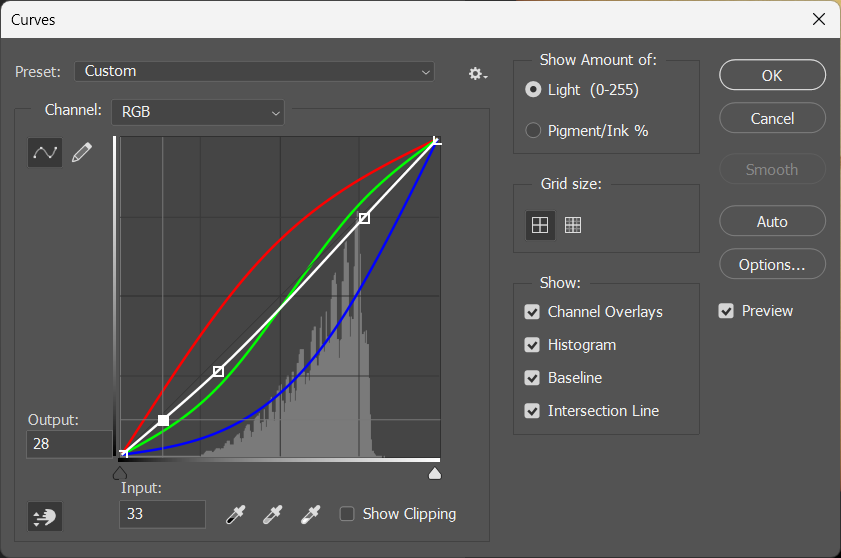The width and height of the screenshot is (841, 558).
Task: Expand the Preset dropdown
Action: point(254,71)
